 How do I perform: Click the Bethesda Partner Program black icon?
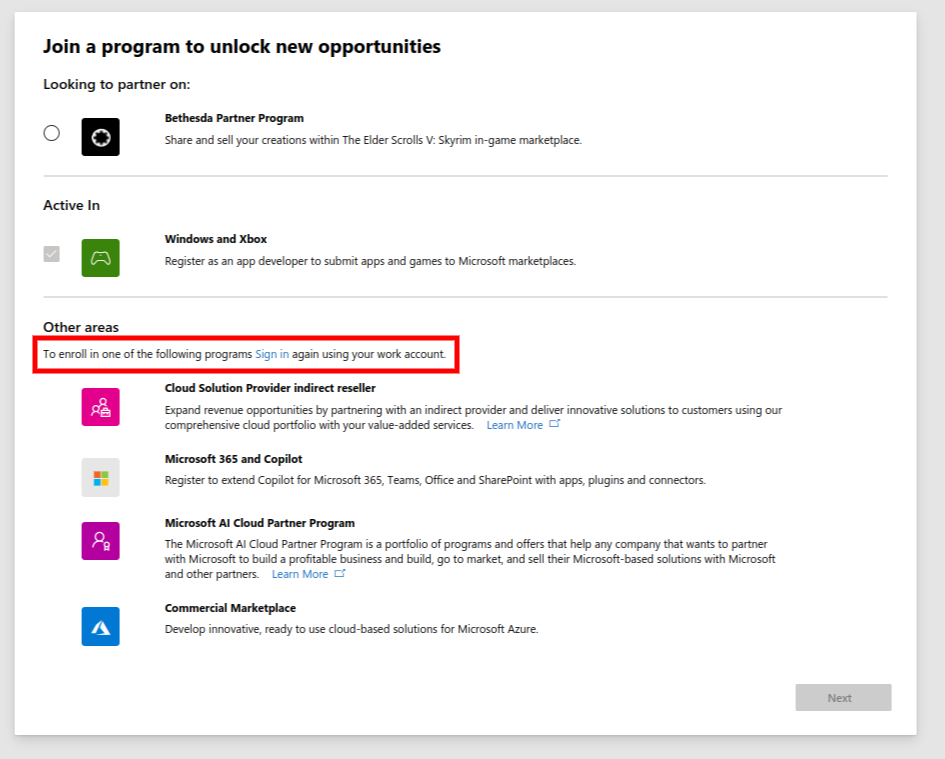click(x=100, y=136)
